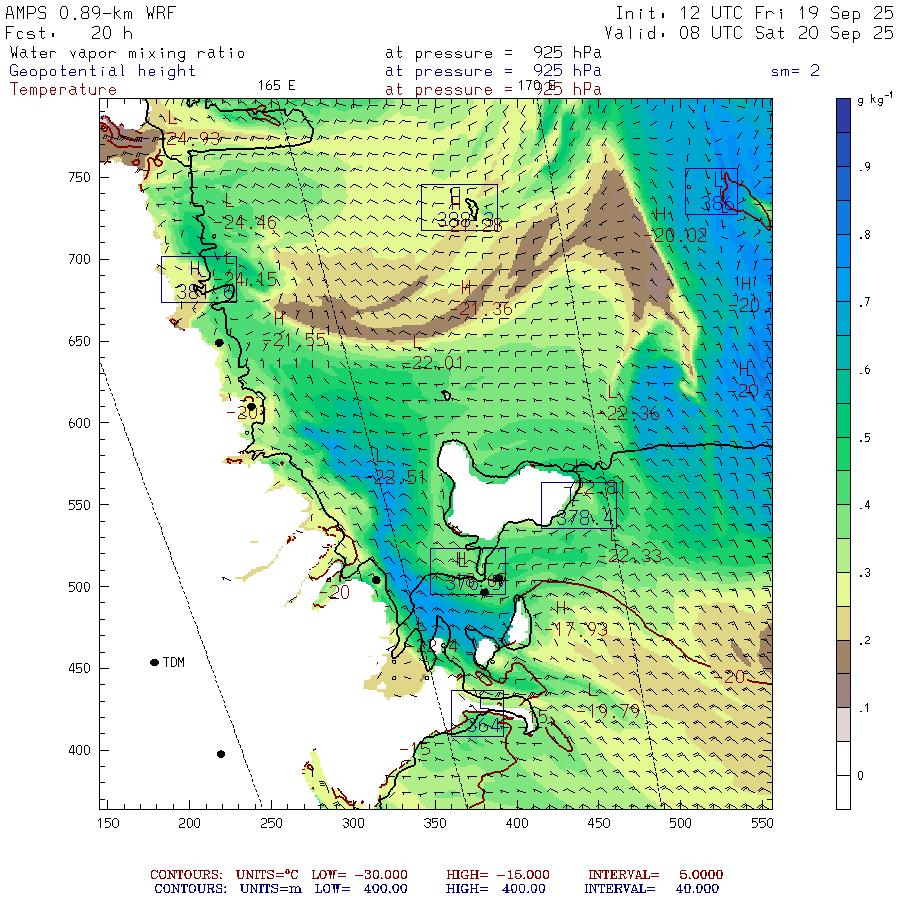The height and width of the screenshot is (900, 900).
Task: Click the boxed '378.4' height value
Action: pyautogui.click(x=585, y=518)
